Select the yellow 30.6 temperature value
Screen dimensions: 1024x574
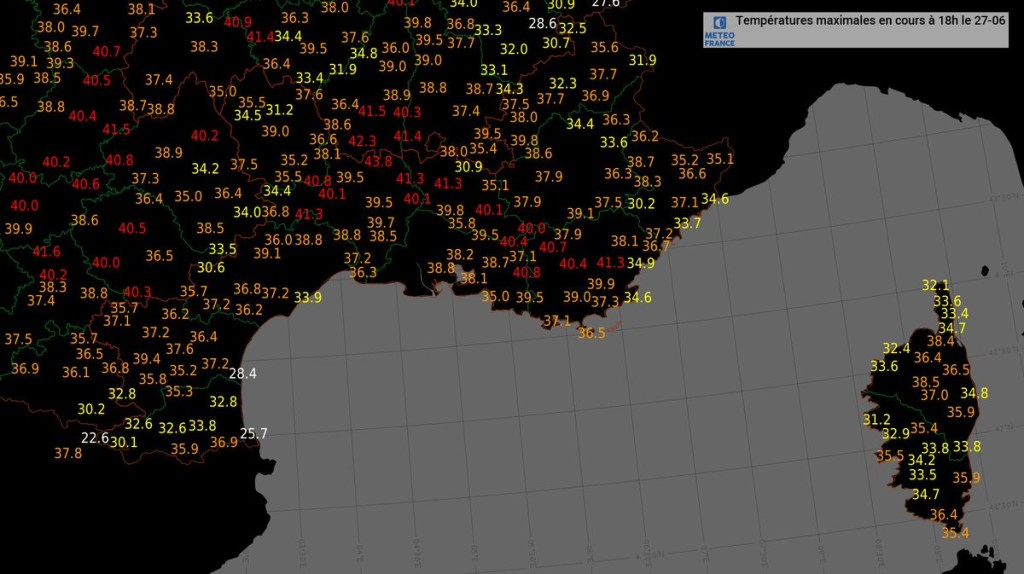[211, 268]
